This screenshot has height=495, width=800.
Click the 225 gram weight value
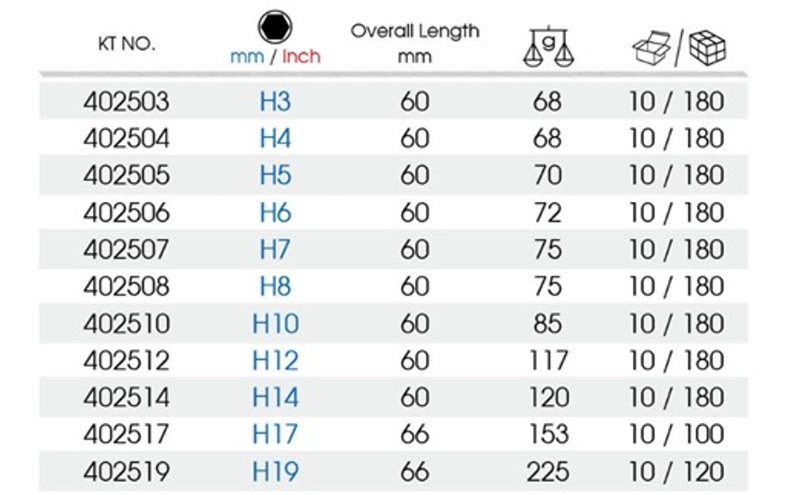click(x=548, y=472)
